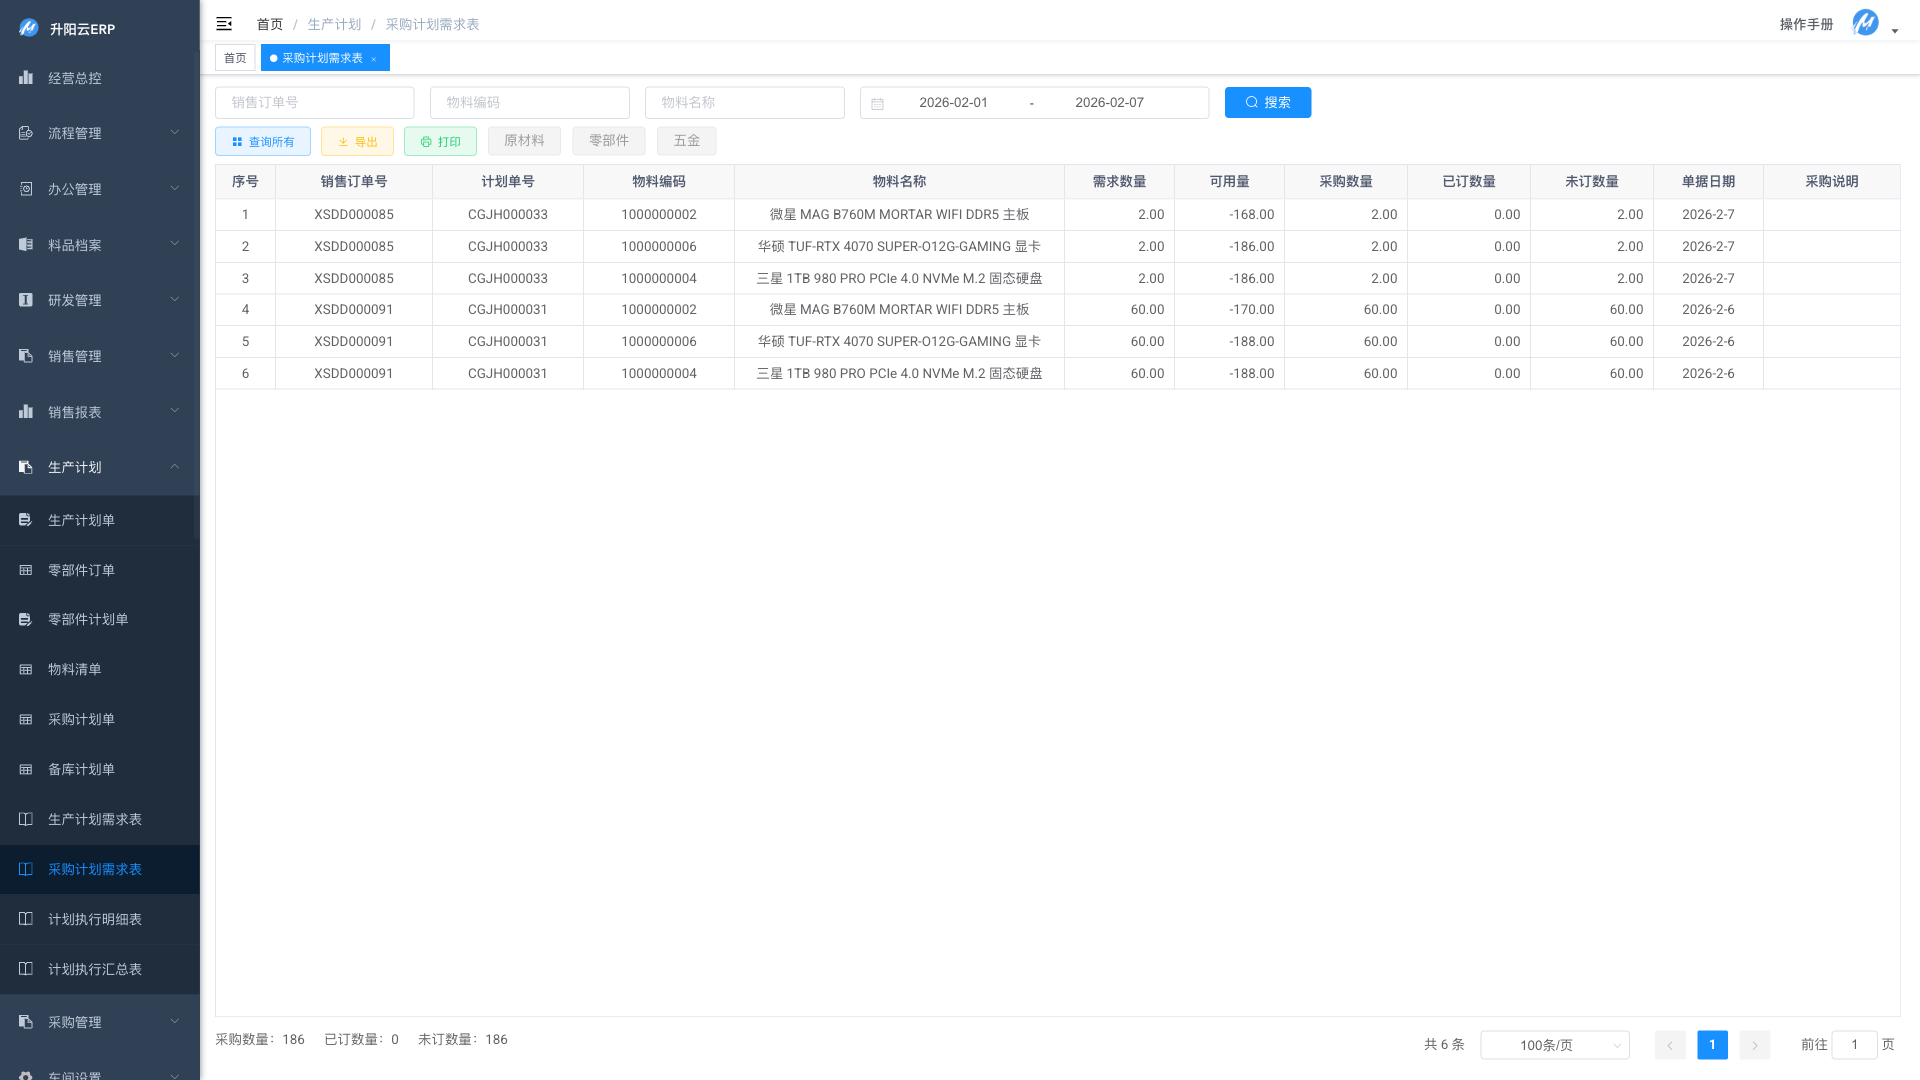The image size is (1920, 1080).
Task: Click the 打印 print button
Action: point(440,141)
